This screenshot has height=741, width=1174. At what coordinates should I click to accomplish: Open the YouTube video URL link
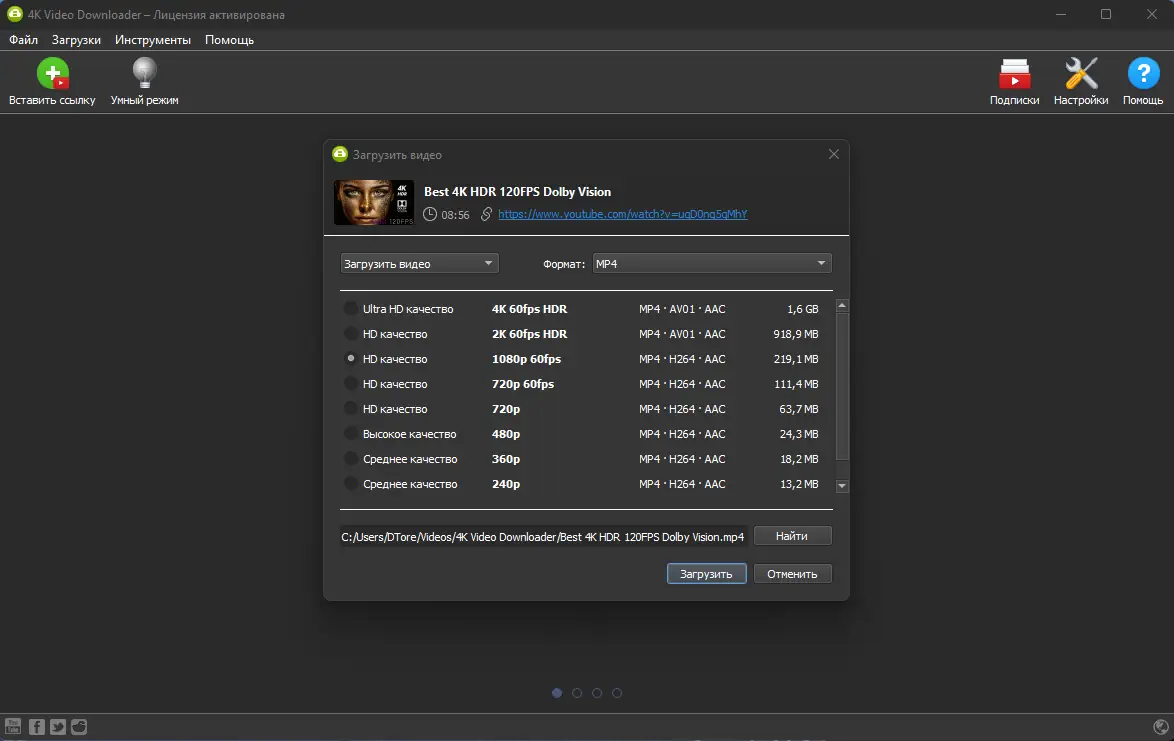click(623, 214)
